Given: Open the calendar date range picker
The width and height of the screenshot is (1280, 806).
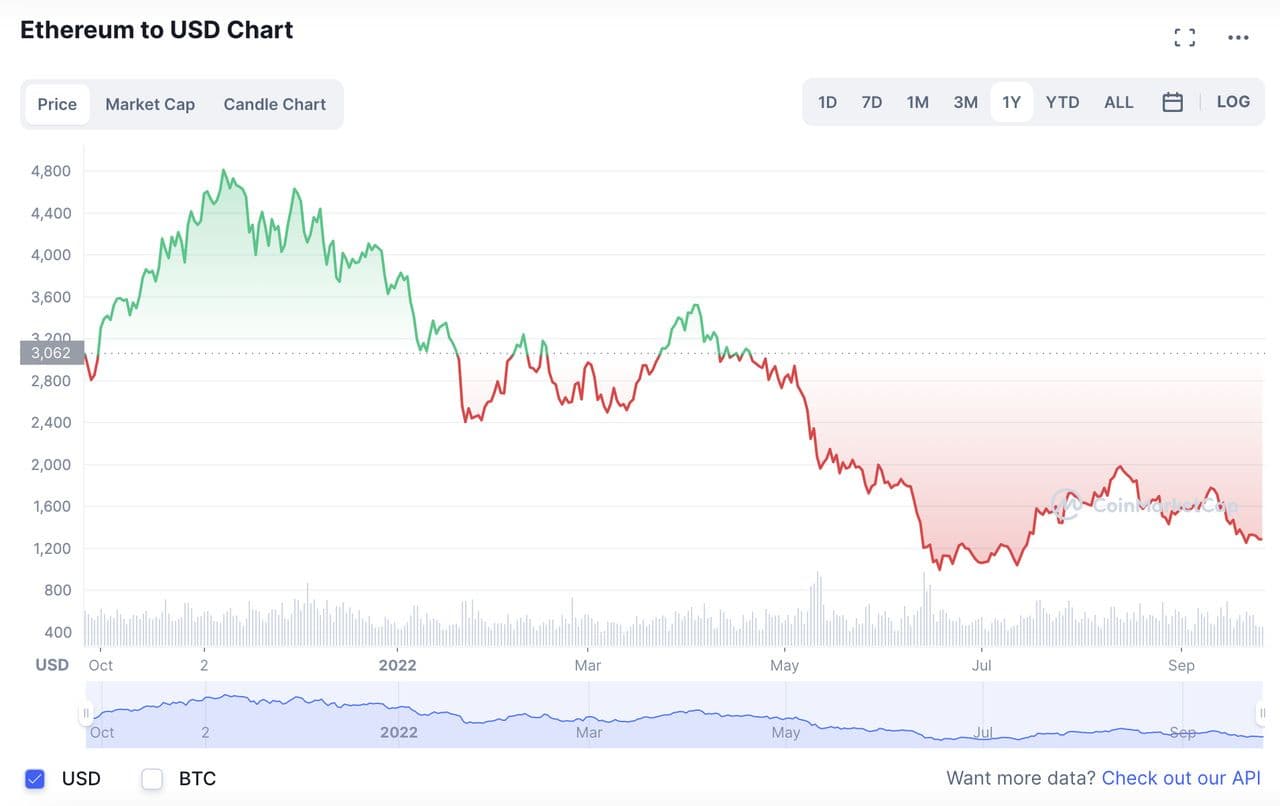Looking at the screenshot, I should click(x=1173, y=102).
